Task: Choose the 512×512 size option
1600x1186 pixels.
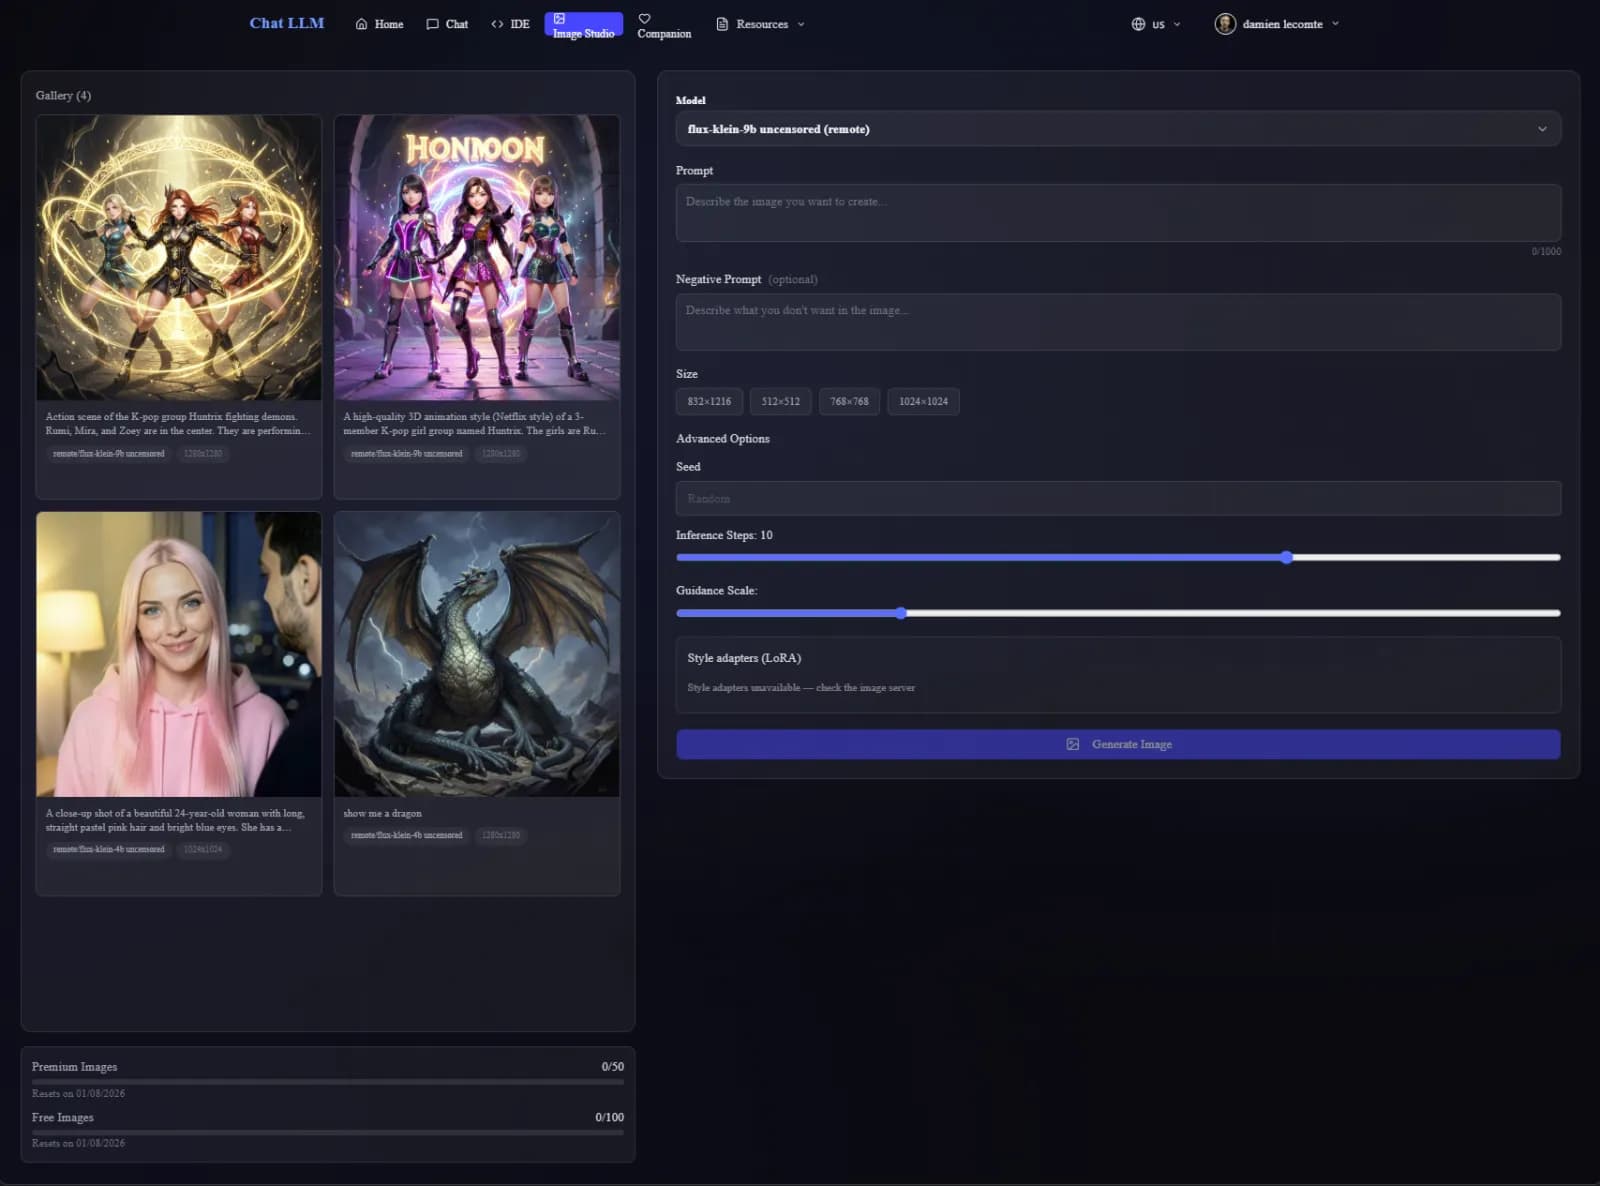Action: (780, 401)
